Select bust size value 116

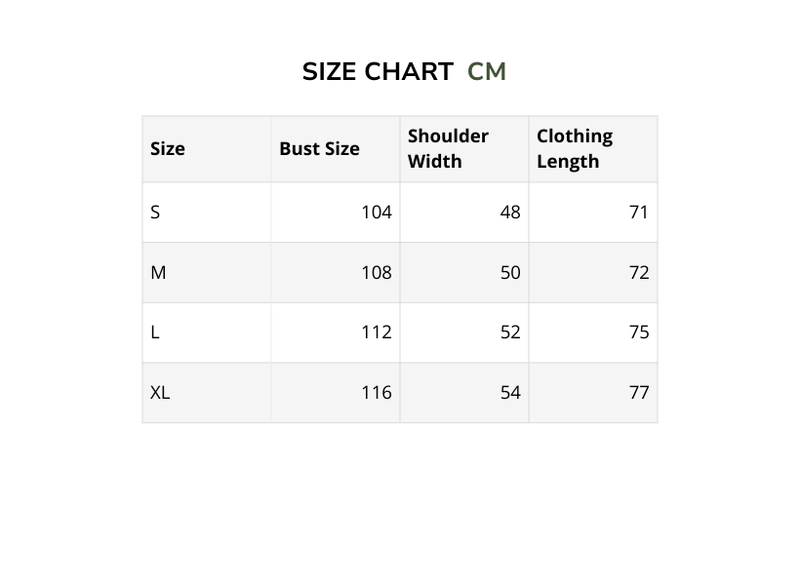coord(376,392)
